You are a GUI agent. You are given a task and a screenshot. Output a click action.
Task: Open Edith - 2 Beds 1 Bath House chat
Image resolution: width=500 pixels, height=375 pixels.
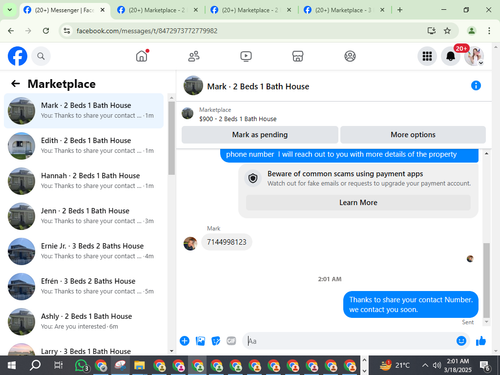click(84, 146)
